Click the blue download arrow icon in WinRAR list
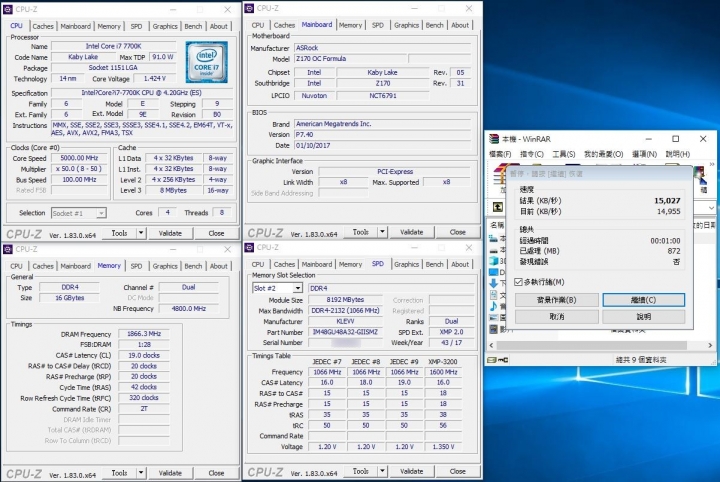 point(494,283)
